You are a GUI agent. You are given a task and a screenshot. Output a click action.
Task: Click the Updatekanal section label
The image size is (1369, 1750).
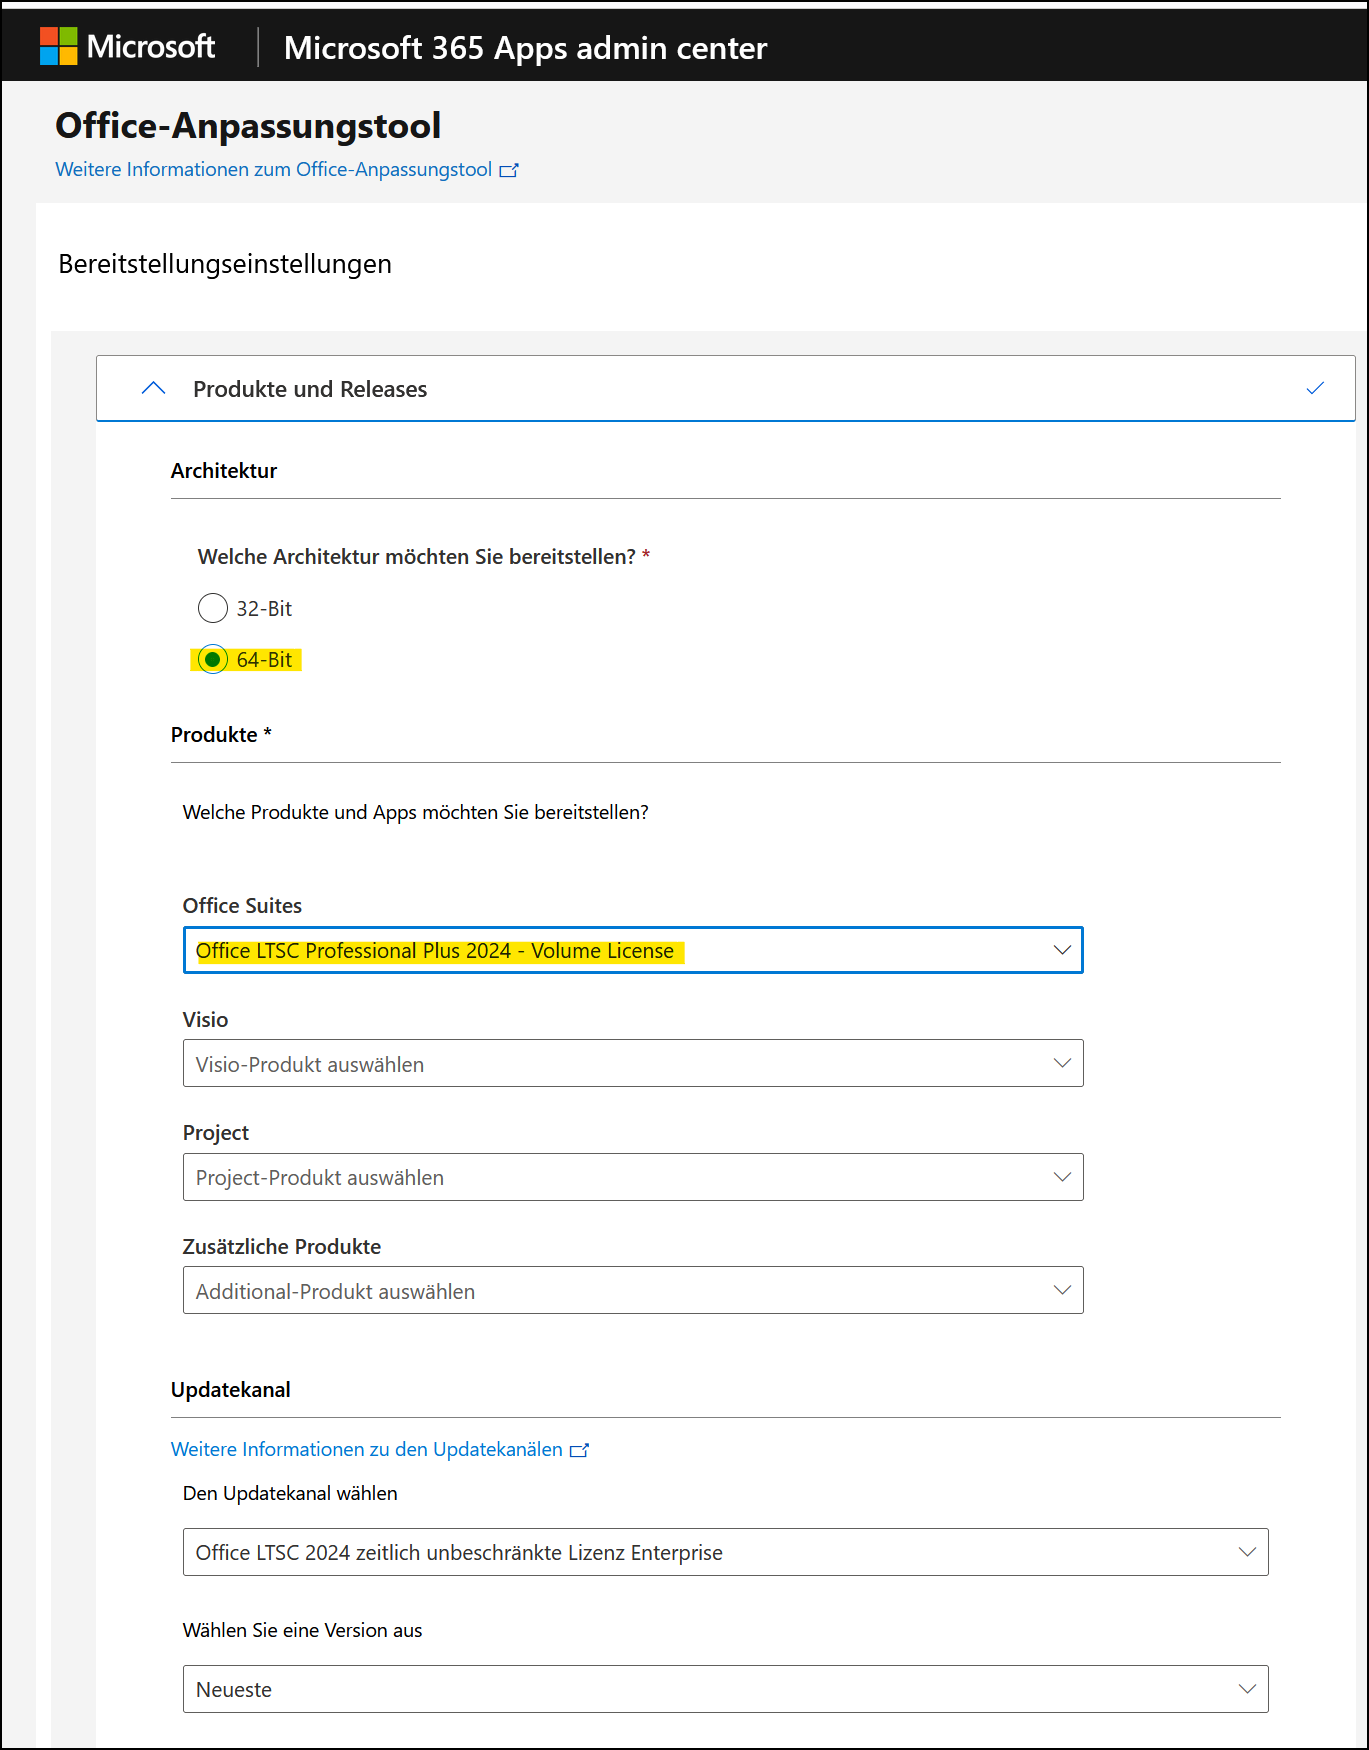[x=231, y=1390]
